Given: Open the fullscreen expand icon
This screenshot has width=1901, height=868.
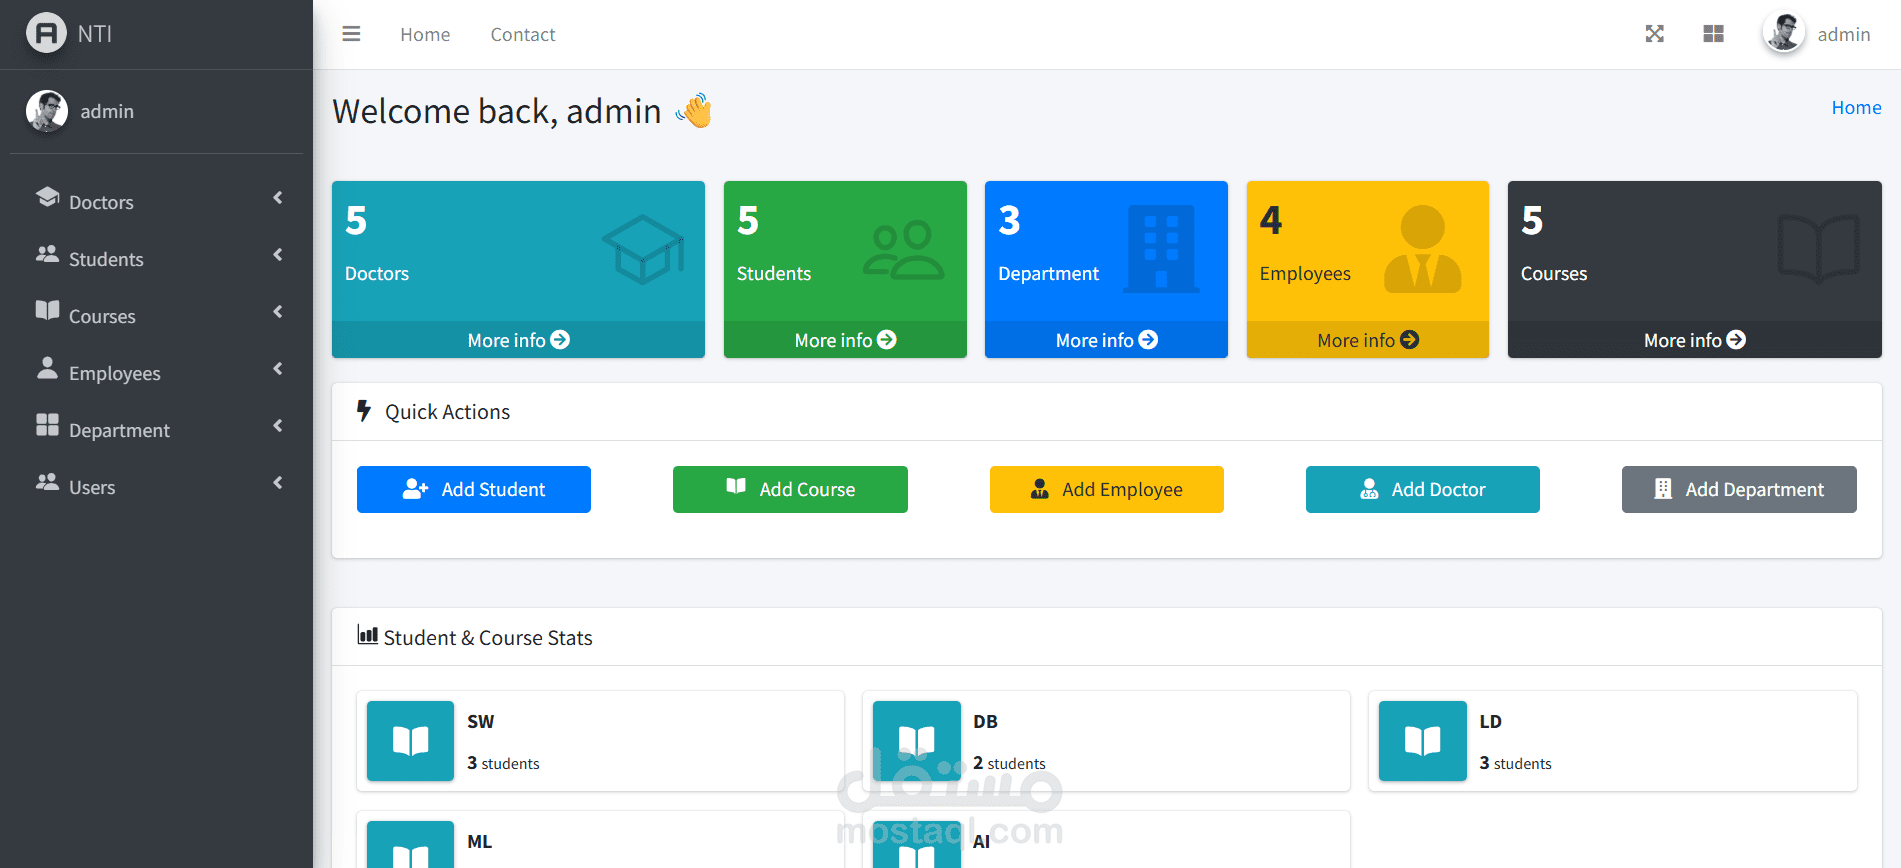Looking at the screenshot, I should tap(1655, 34).
